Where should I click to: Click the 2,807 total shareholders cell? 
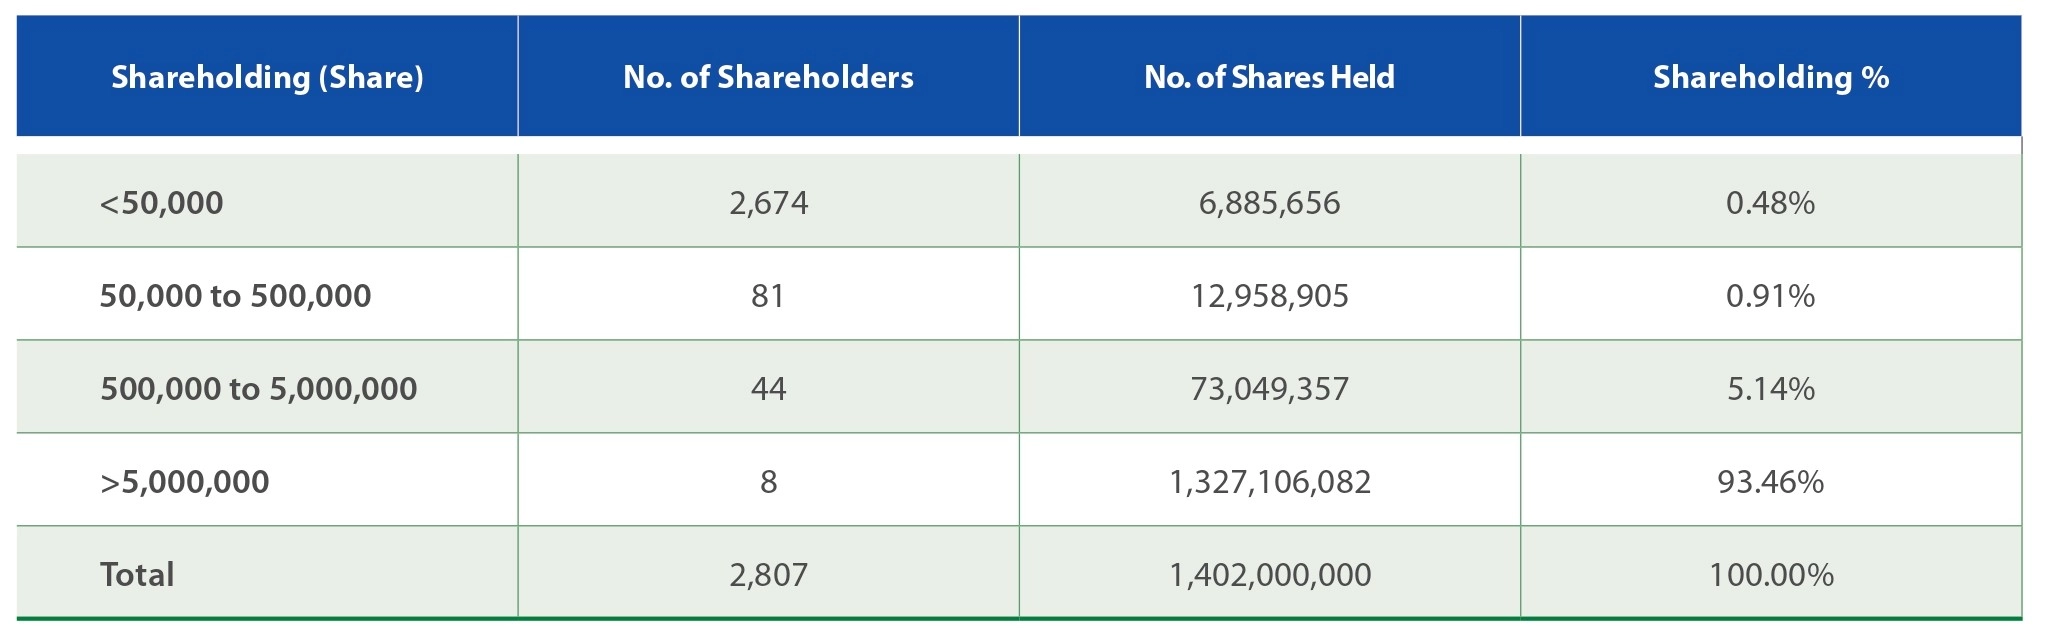point(768,575)
